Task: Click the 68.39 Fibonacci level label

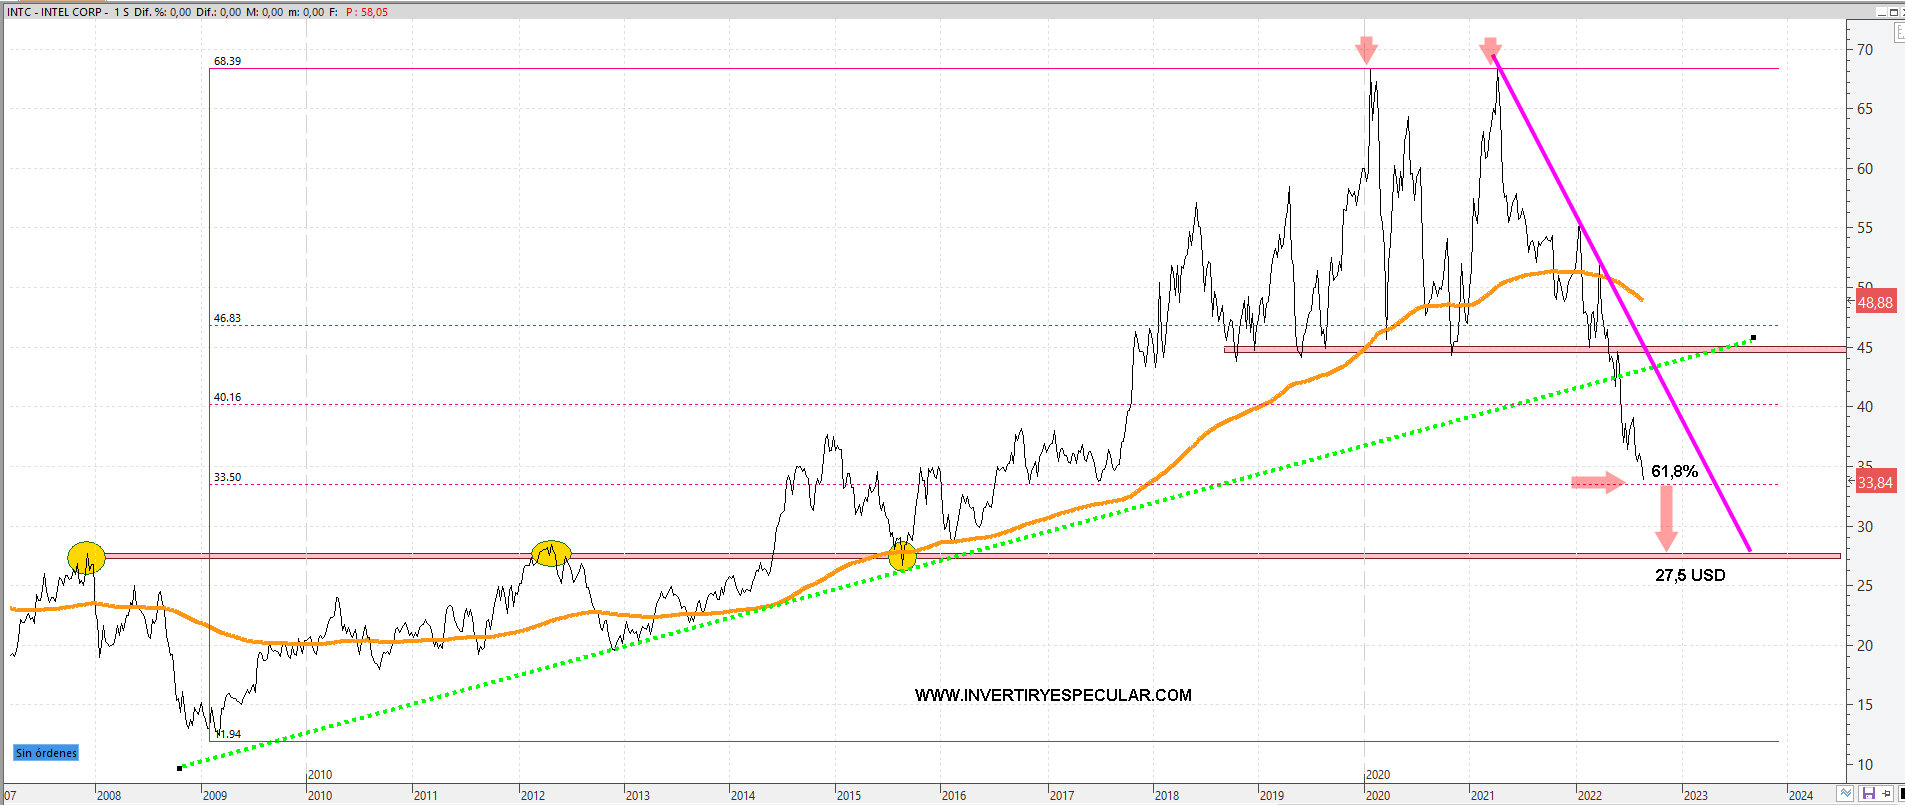Action: [x=227, y=61]
